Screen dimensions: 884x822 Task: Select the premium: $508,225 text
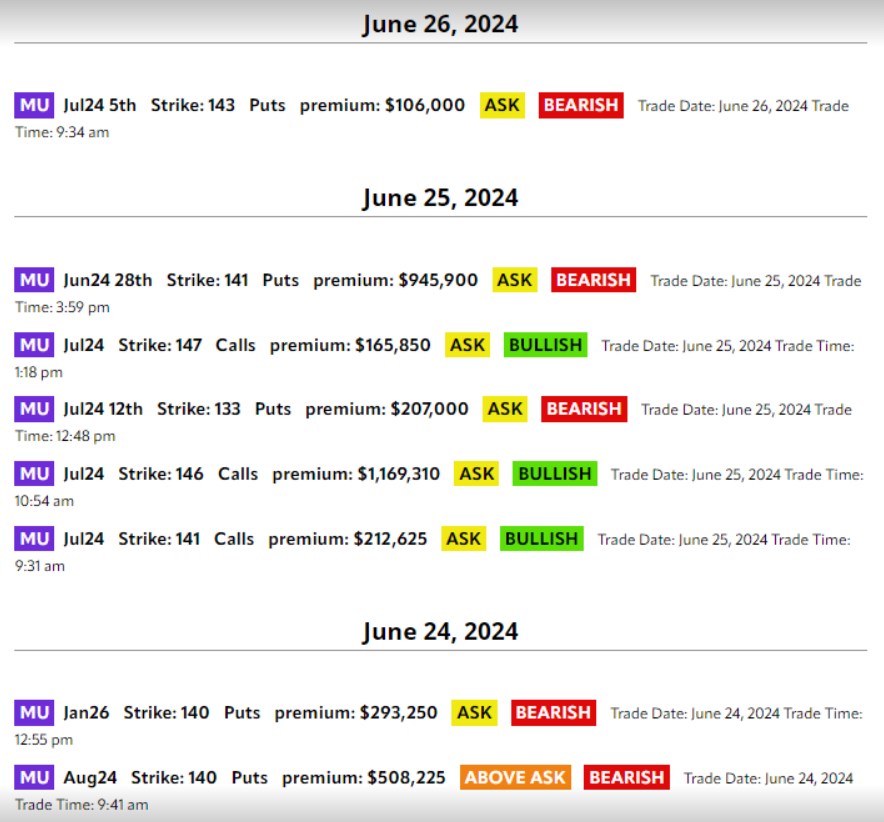coord(364,777)
